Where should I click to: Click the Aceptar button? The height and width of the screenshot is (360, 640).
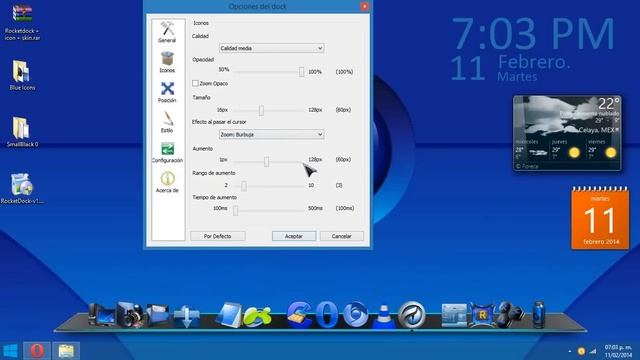(x=294, y=236)
